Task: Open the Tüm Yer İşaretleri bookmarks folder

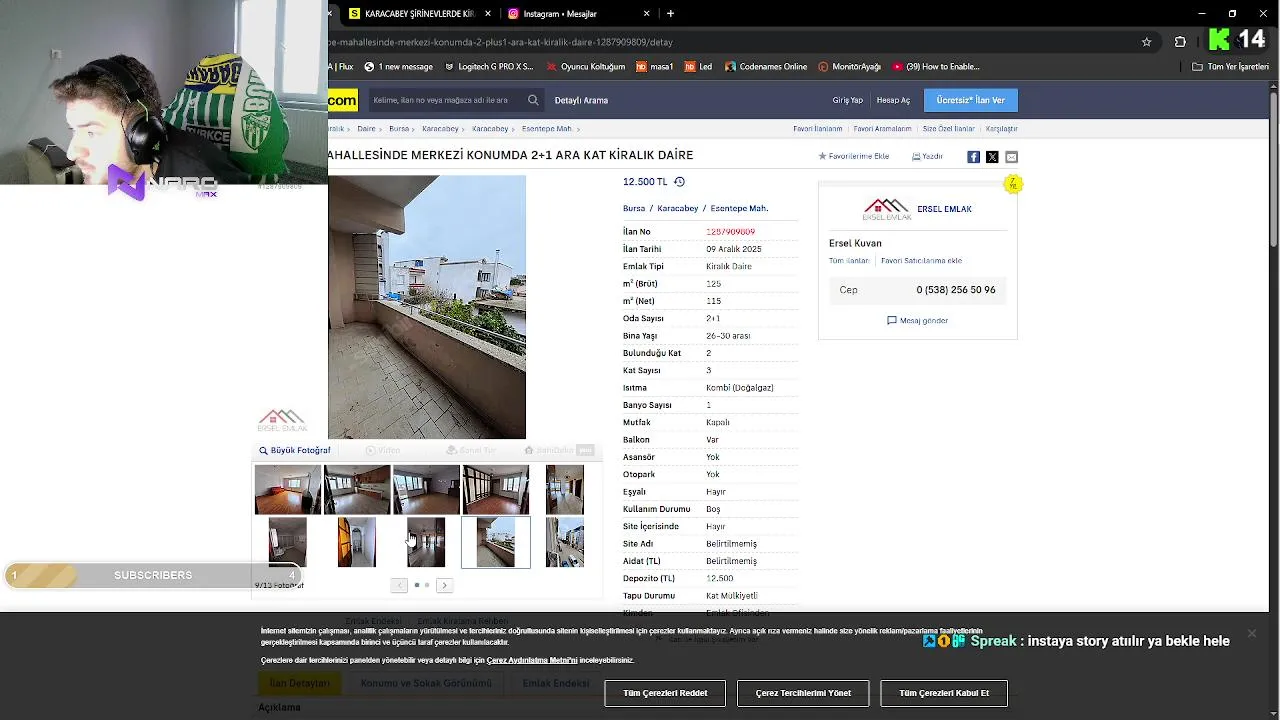Action: [1231, 67]
